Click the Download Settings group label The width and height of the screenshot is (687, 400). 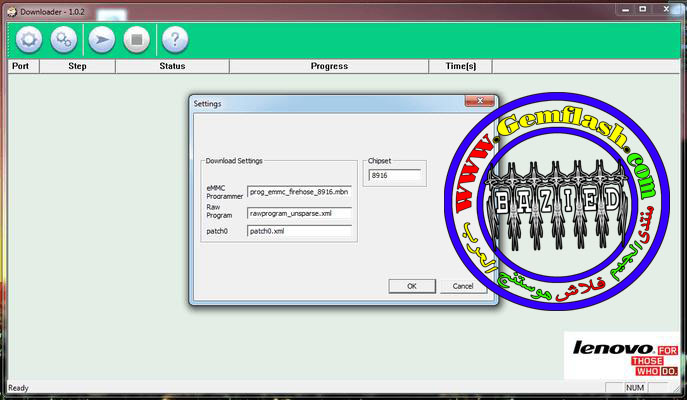click(234, 161)
